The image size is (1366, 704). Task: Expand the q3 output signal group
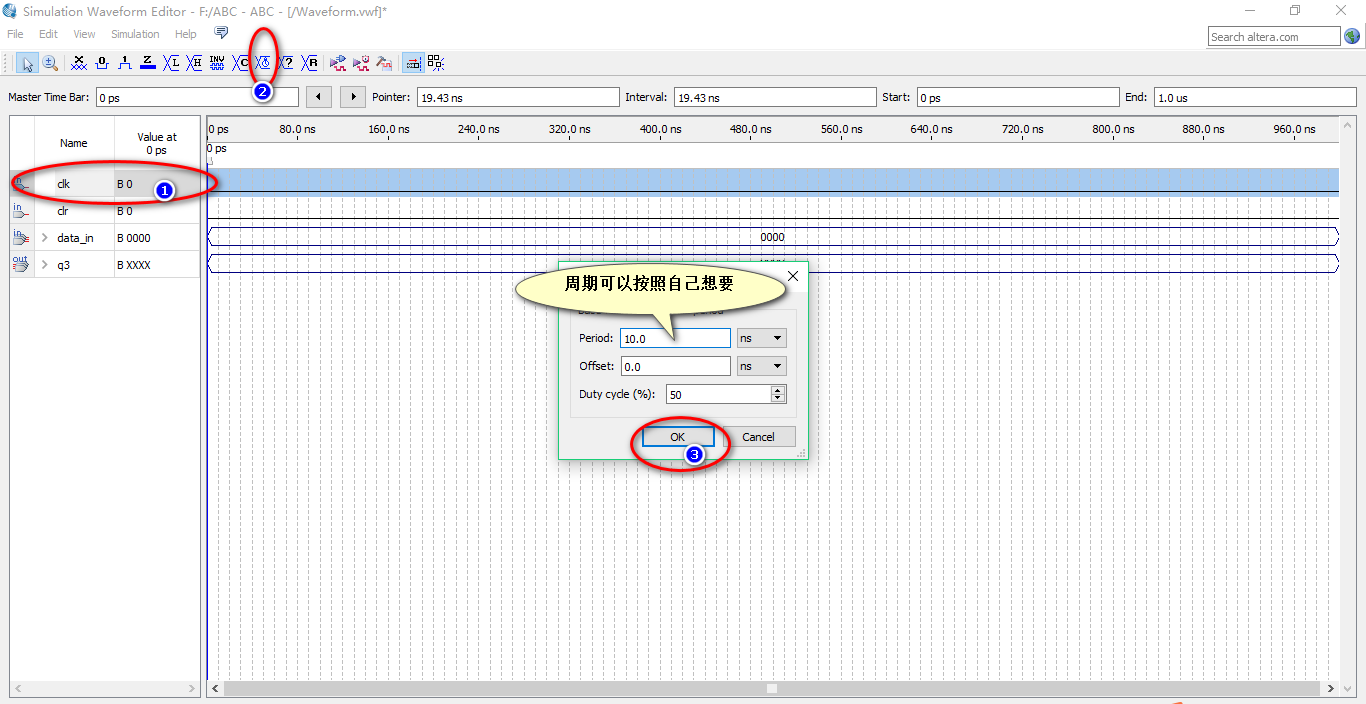click(44, 265)
